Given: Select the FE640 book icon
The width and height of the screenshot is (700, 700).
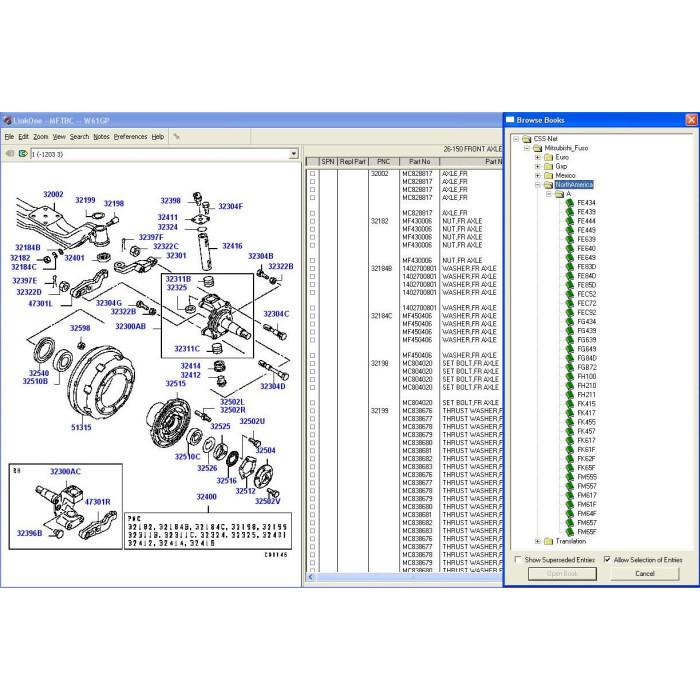Looking at the screenshot, I should pyautogui.click(x=569, y=249).
